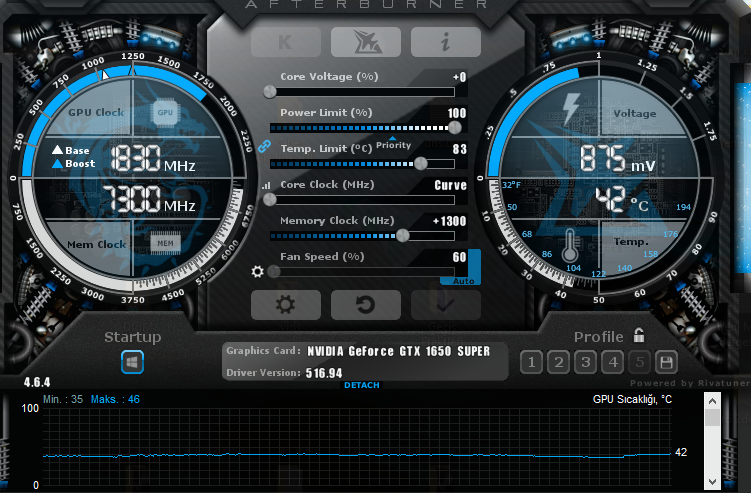
Task: Click the 1830 MHz GPU clock reading
Action: pos(153,159)
